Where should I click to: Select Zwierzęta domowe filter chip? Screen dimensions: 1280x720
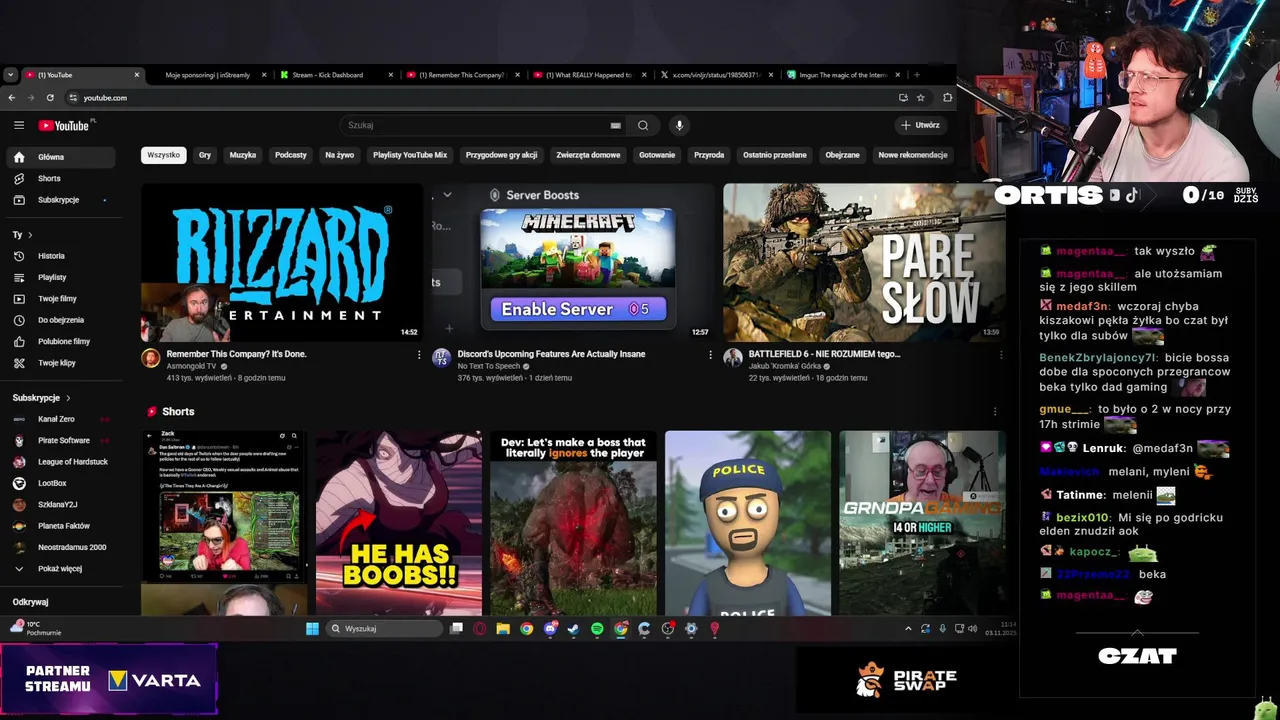pyautogui.click(x=588, y=155)
